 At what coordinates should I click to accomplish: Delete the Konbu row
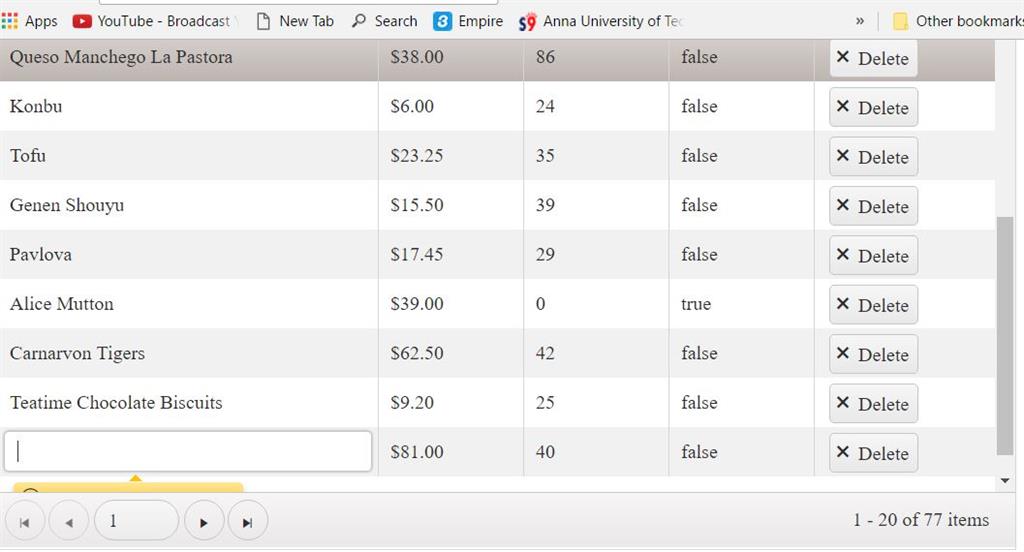[x=873, y=108]
